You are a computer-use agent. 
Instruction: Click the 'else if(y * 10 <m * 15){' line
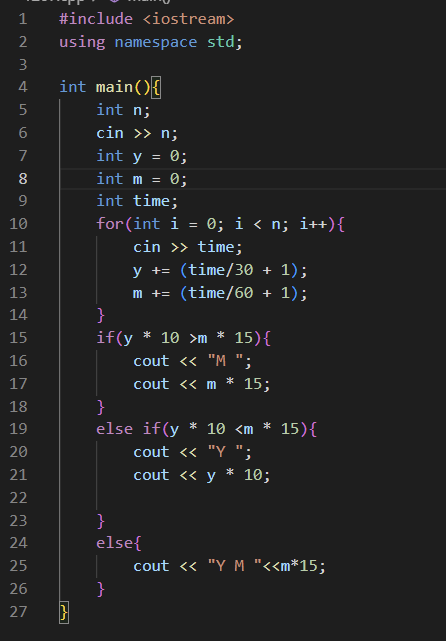coord(206,429)
